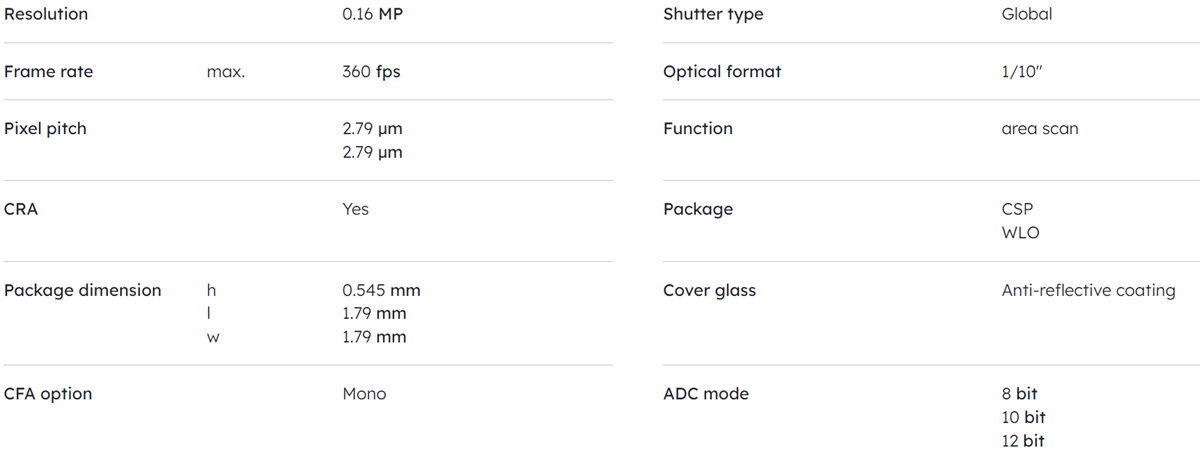This screenshot has height=452, width=1200.
Task: Select the area scan function value
Action: click(1040, 129)
